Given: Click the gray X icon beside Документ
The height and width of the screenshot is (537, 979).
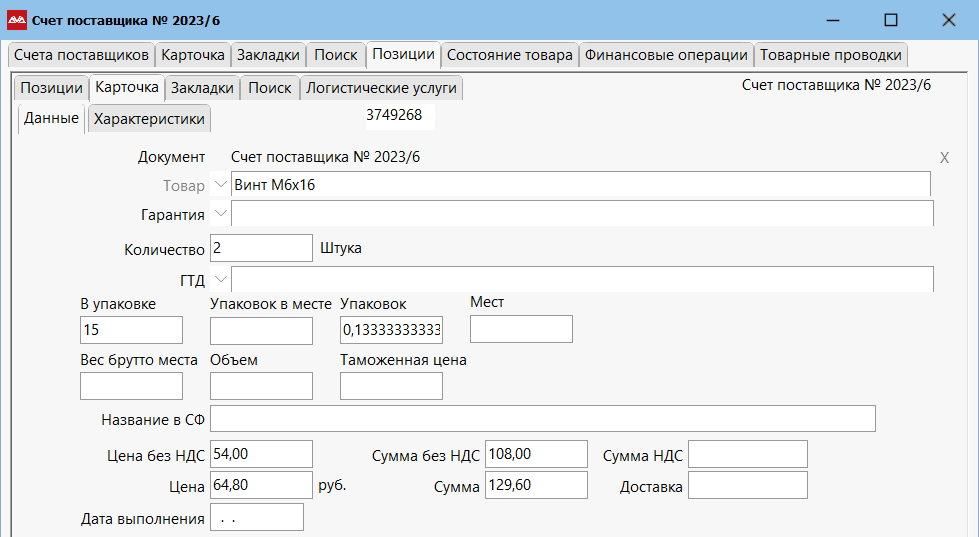Looking at the screenshot, I should pos(944,158).
